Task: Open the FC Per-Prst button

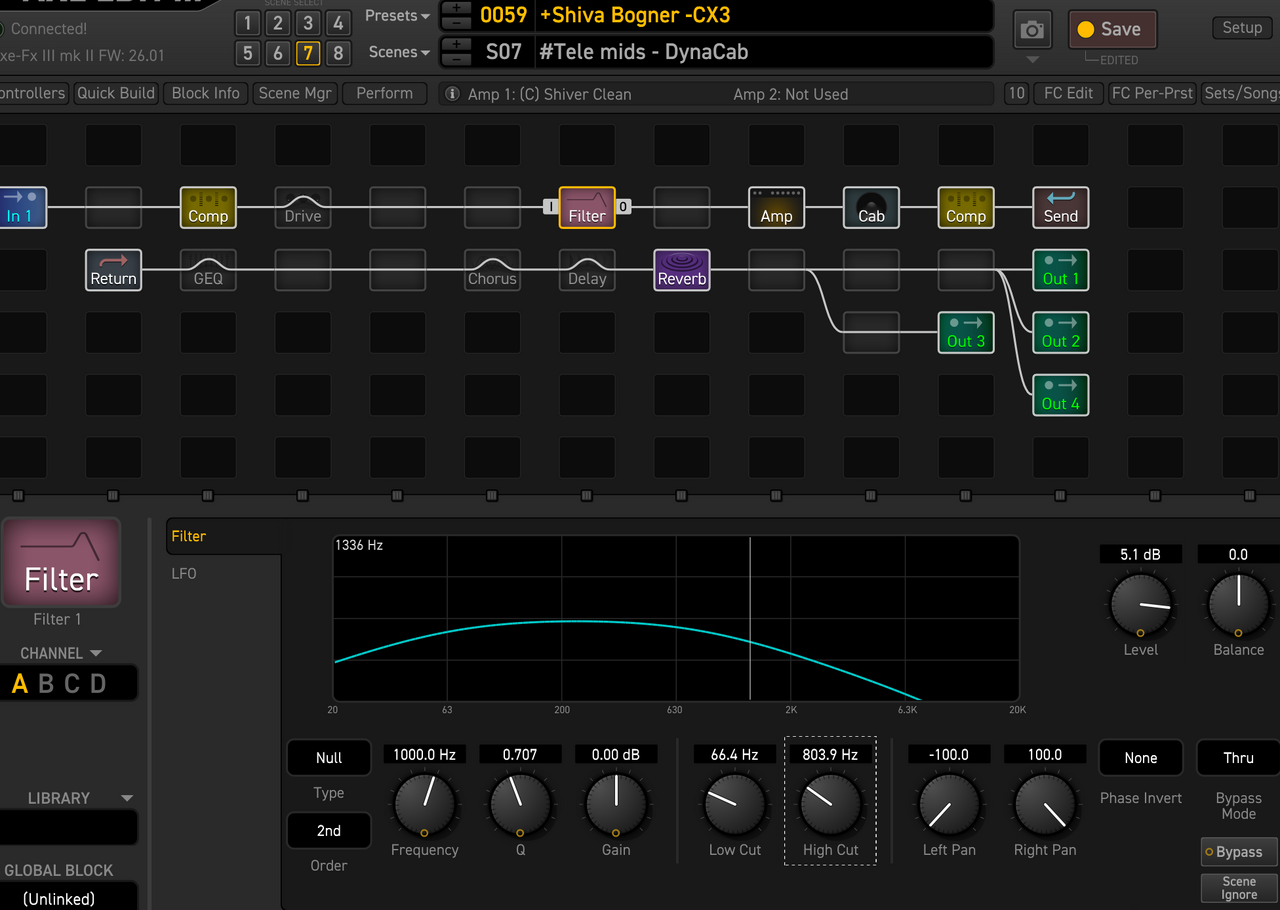Action: [x=1152, y=93]
